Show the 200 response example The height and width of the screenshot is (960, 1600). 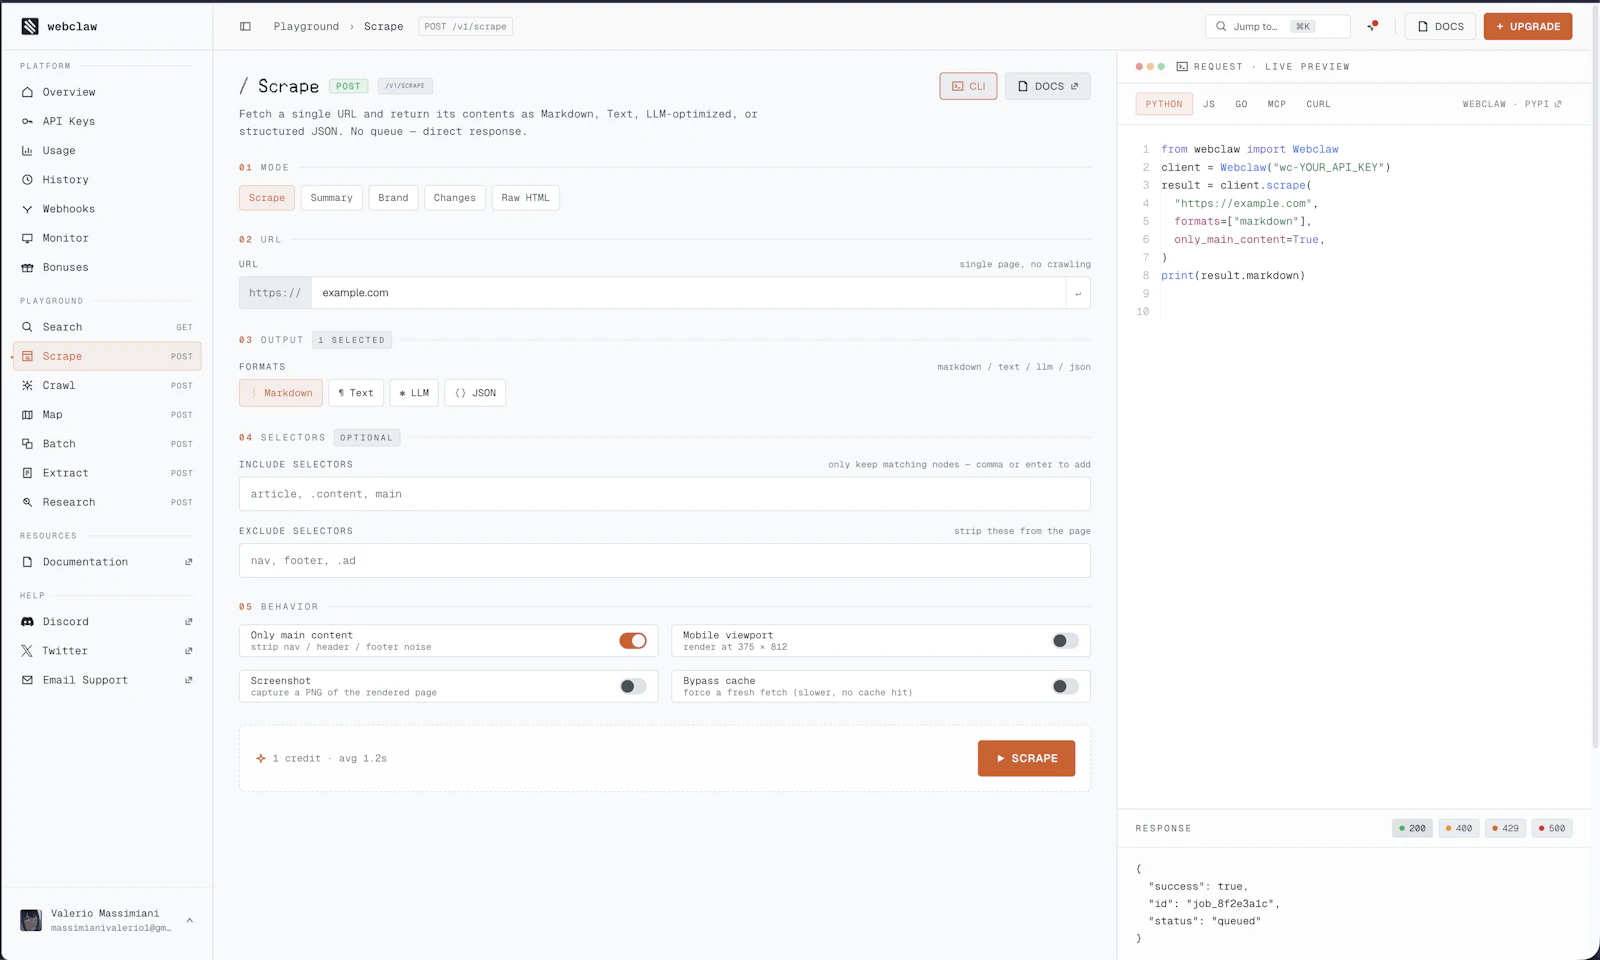click(1412, 828)
